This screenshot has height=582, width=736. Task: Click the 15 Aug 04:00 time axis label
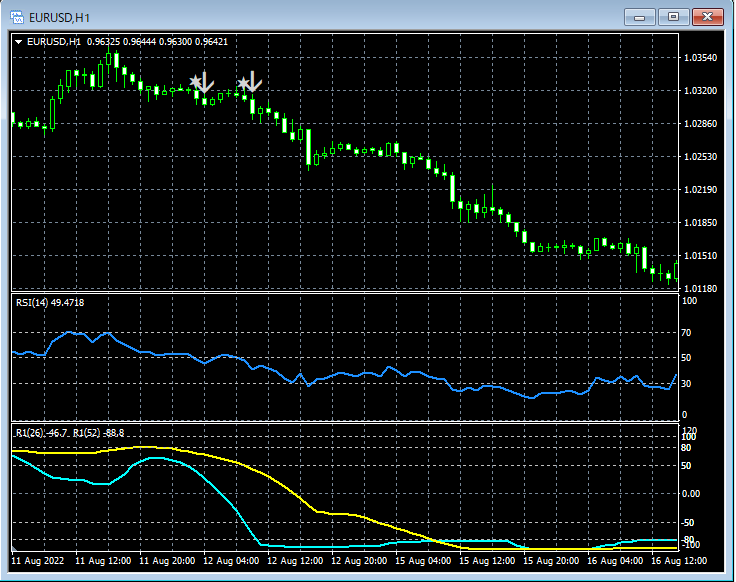pos(424,562)
